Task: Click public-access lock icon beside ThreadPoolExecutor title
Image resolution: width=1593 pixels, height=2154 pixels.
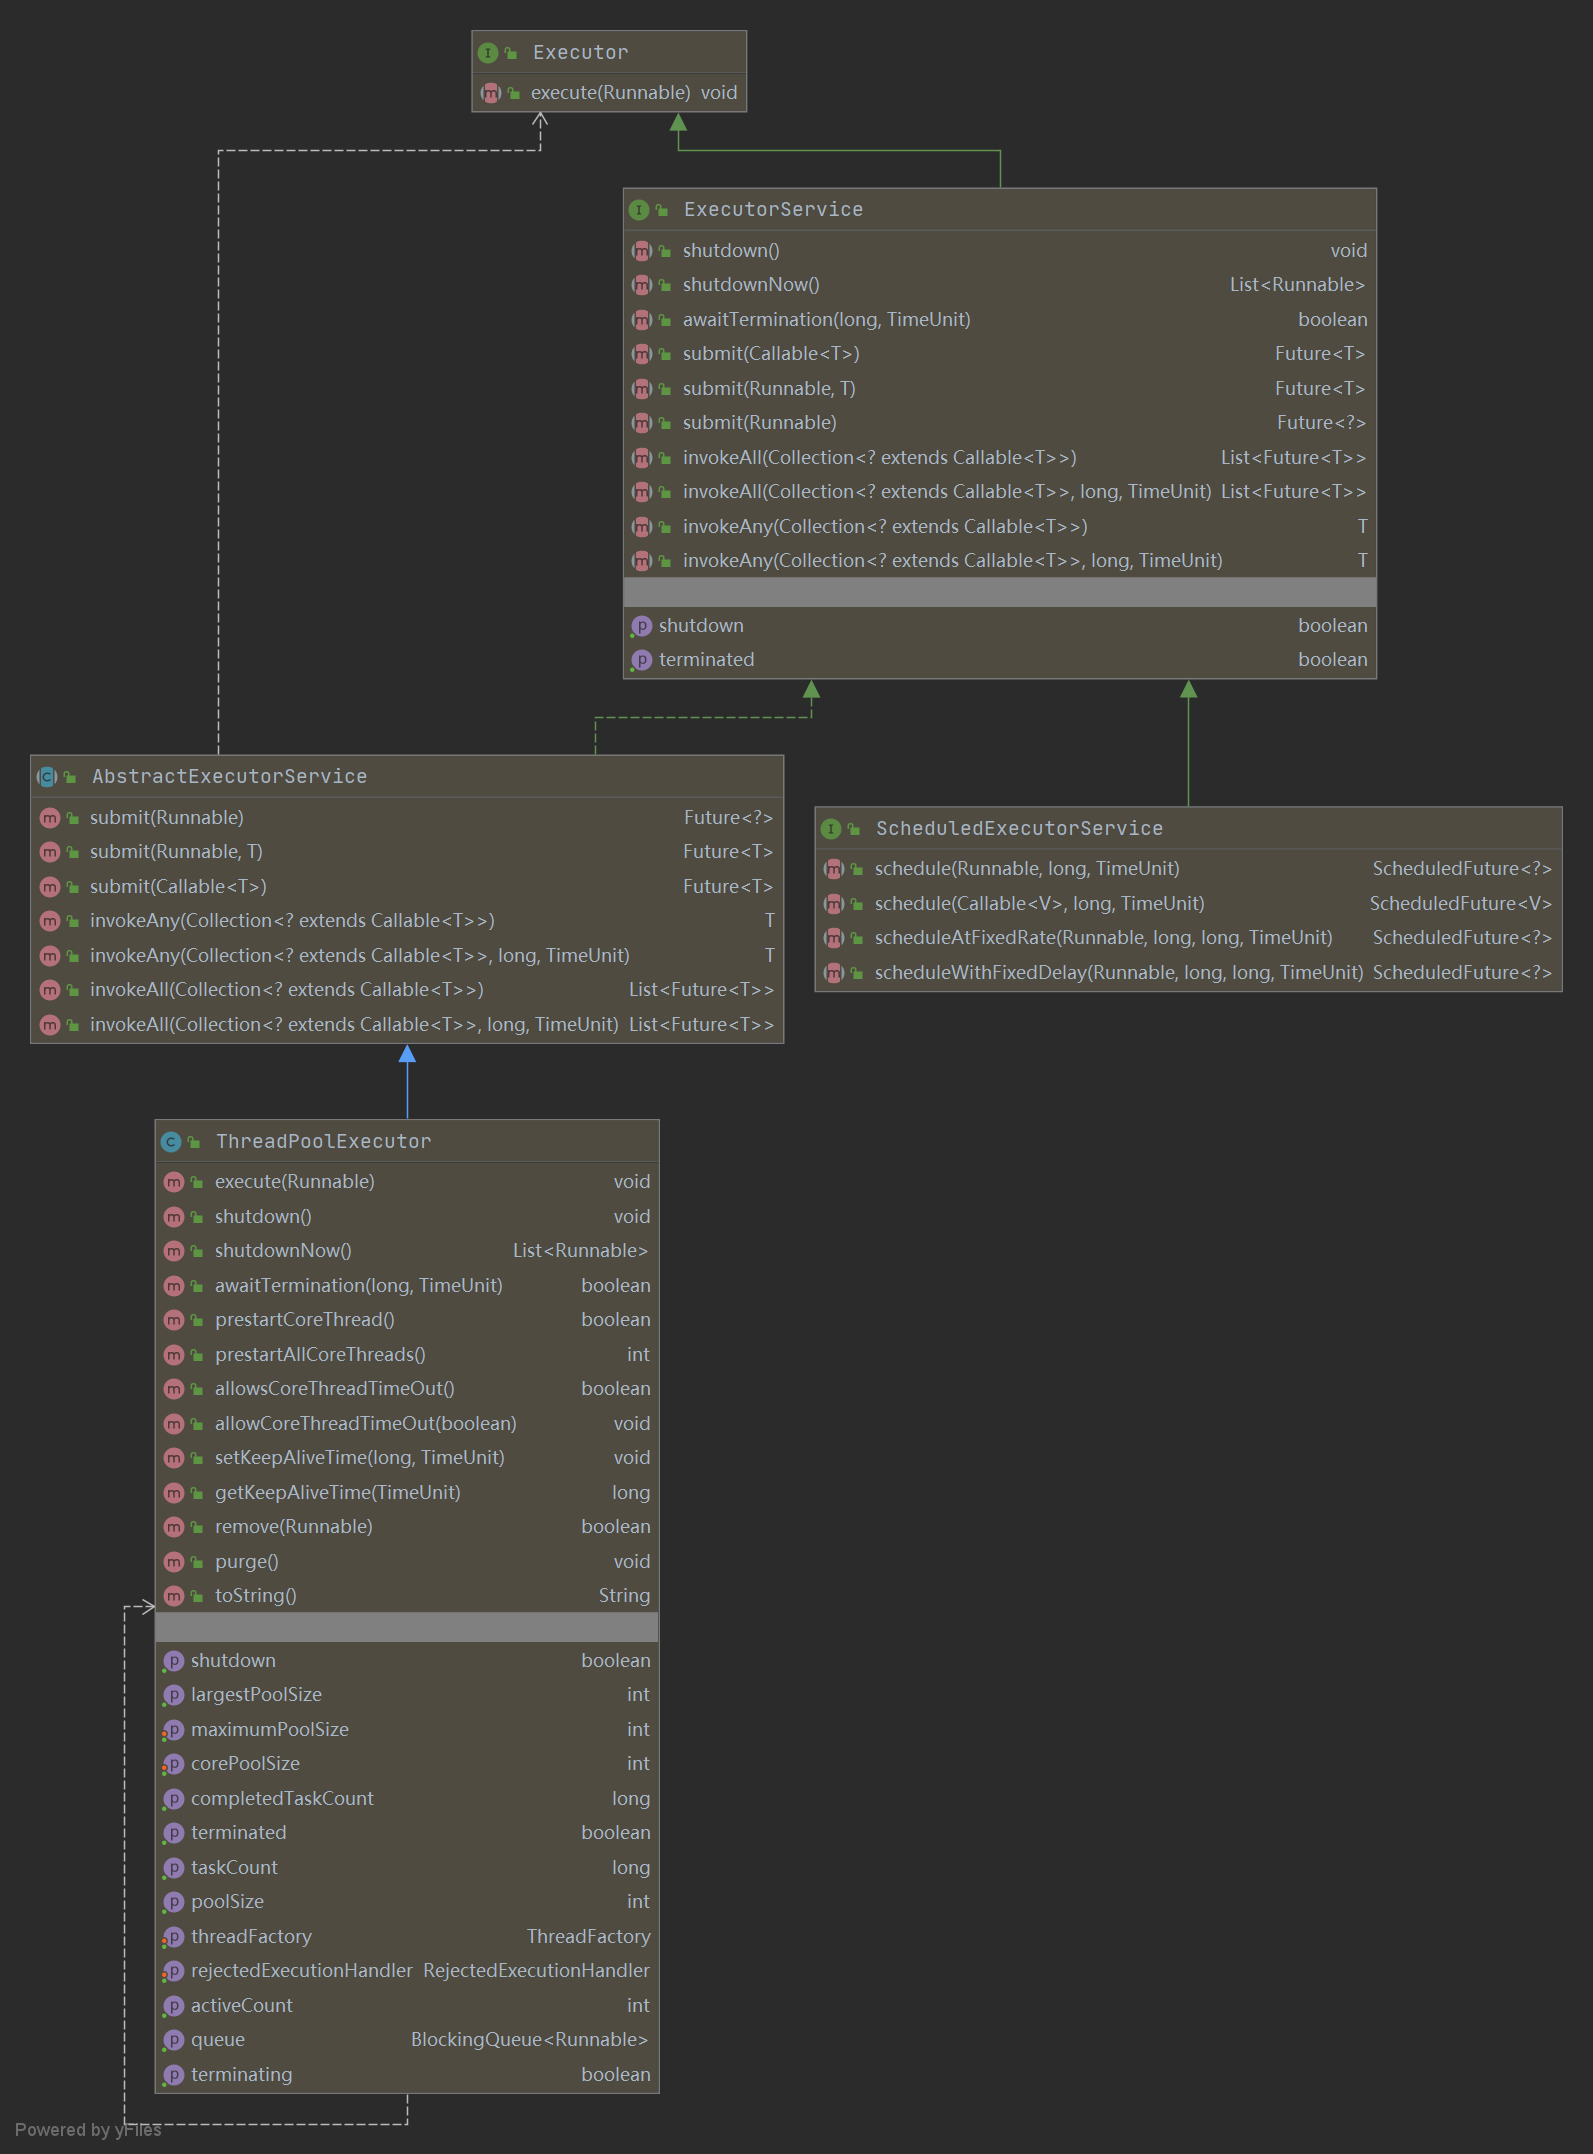Action: (x=194, y=1142)
